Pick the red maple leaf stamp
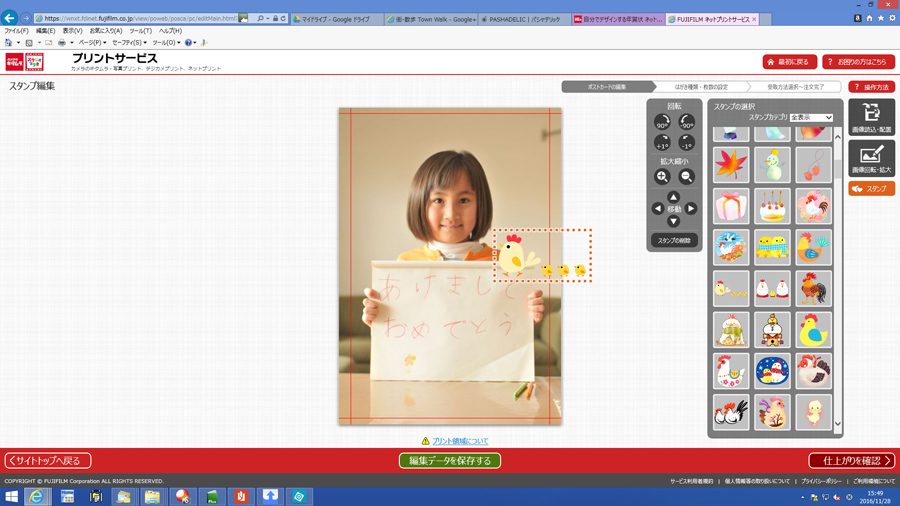The image size is (900, 506). coord(731,165)
